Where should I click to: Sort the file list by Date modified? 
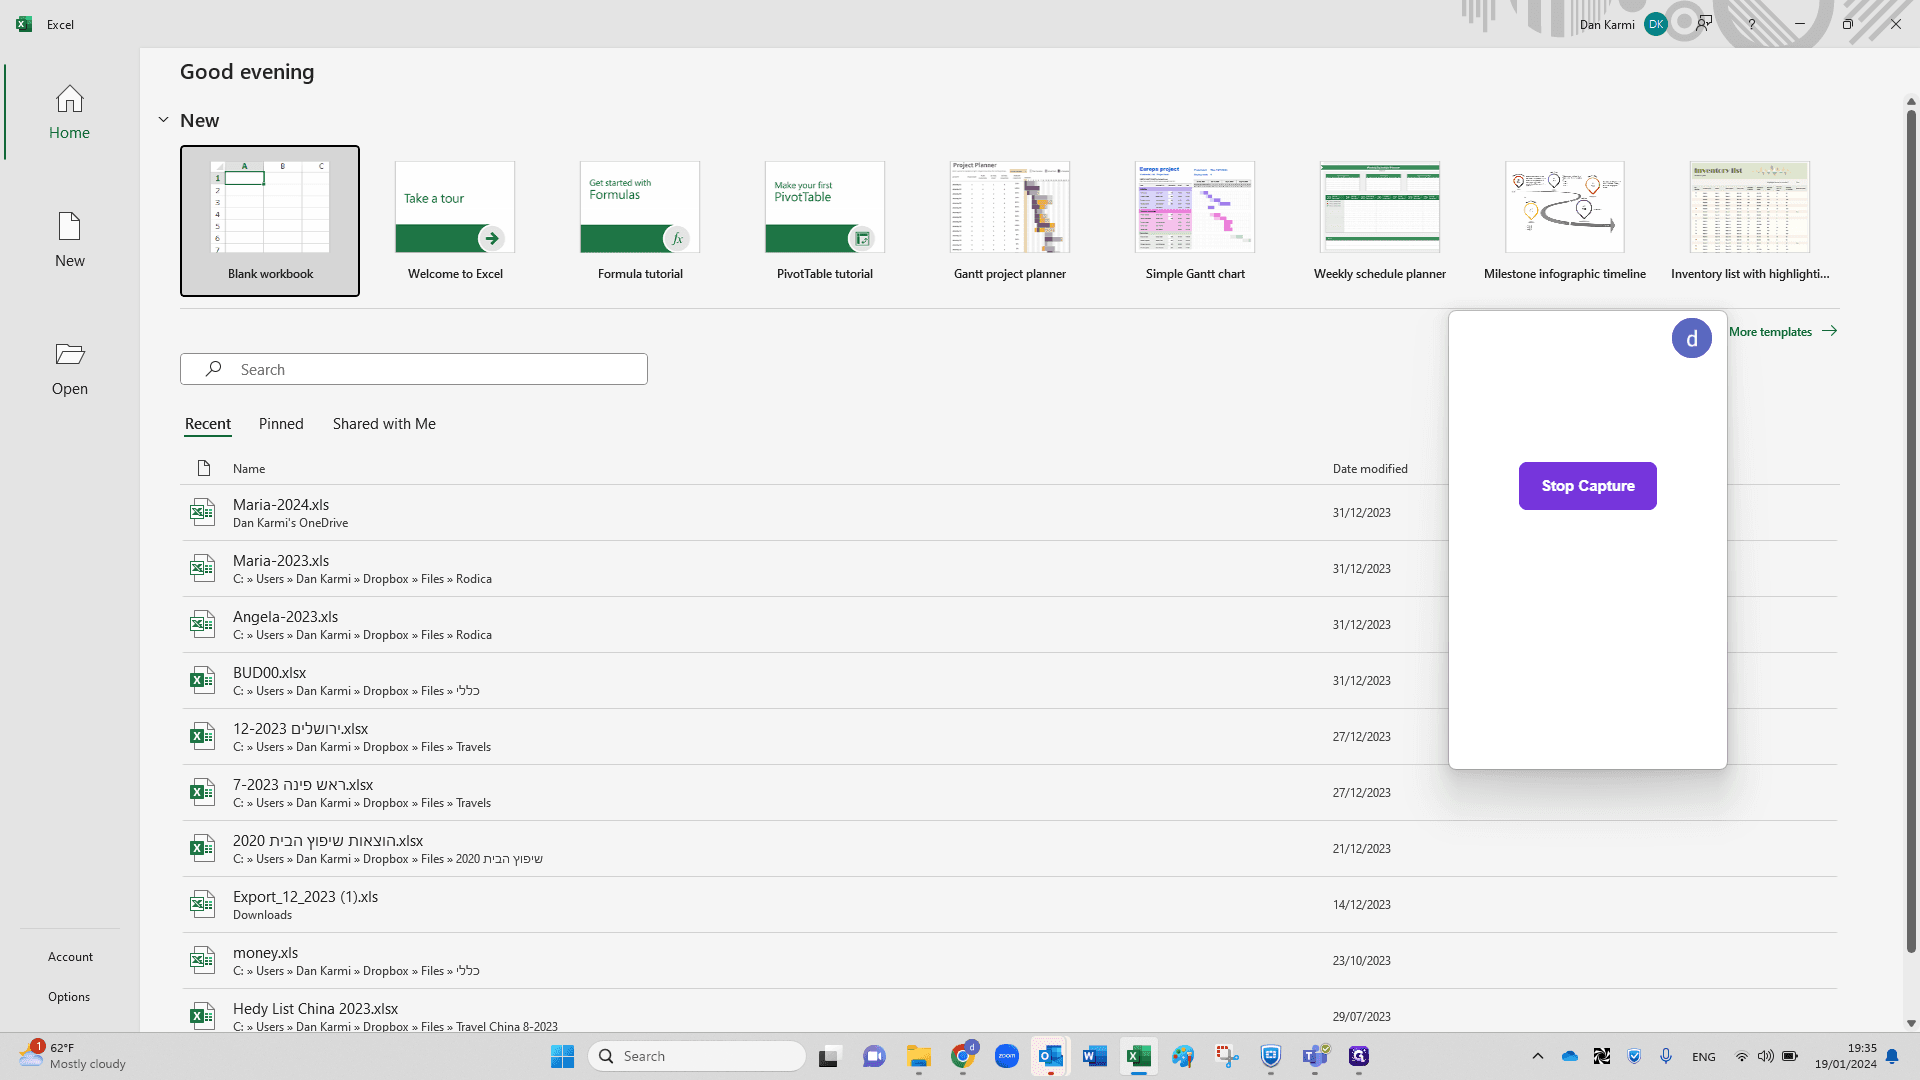pos(1370,469)
